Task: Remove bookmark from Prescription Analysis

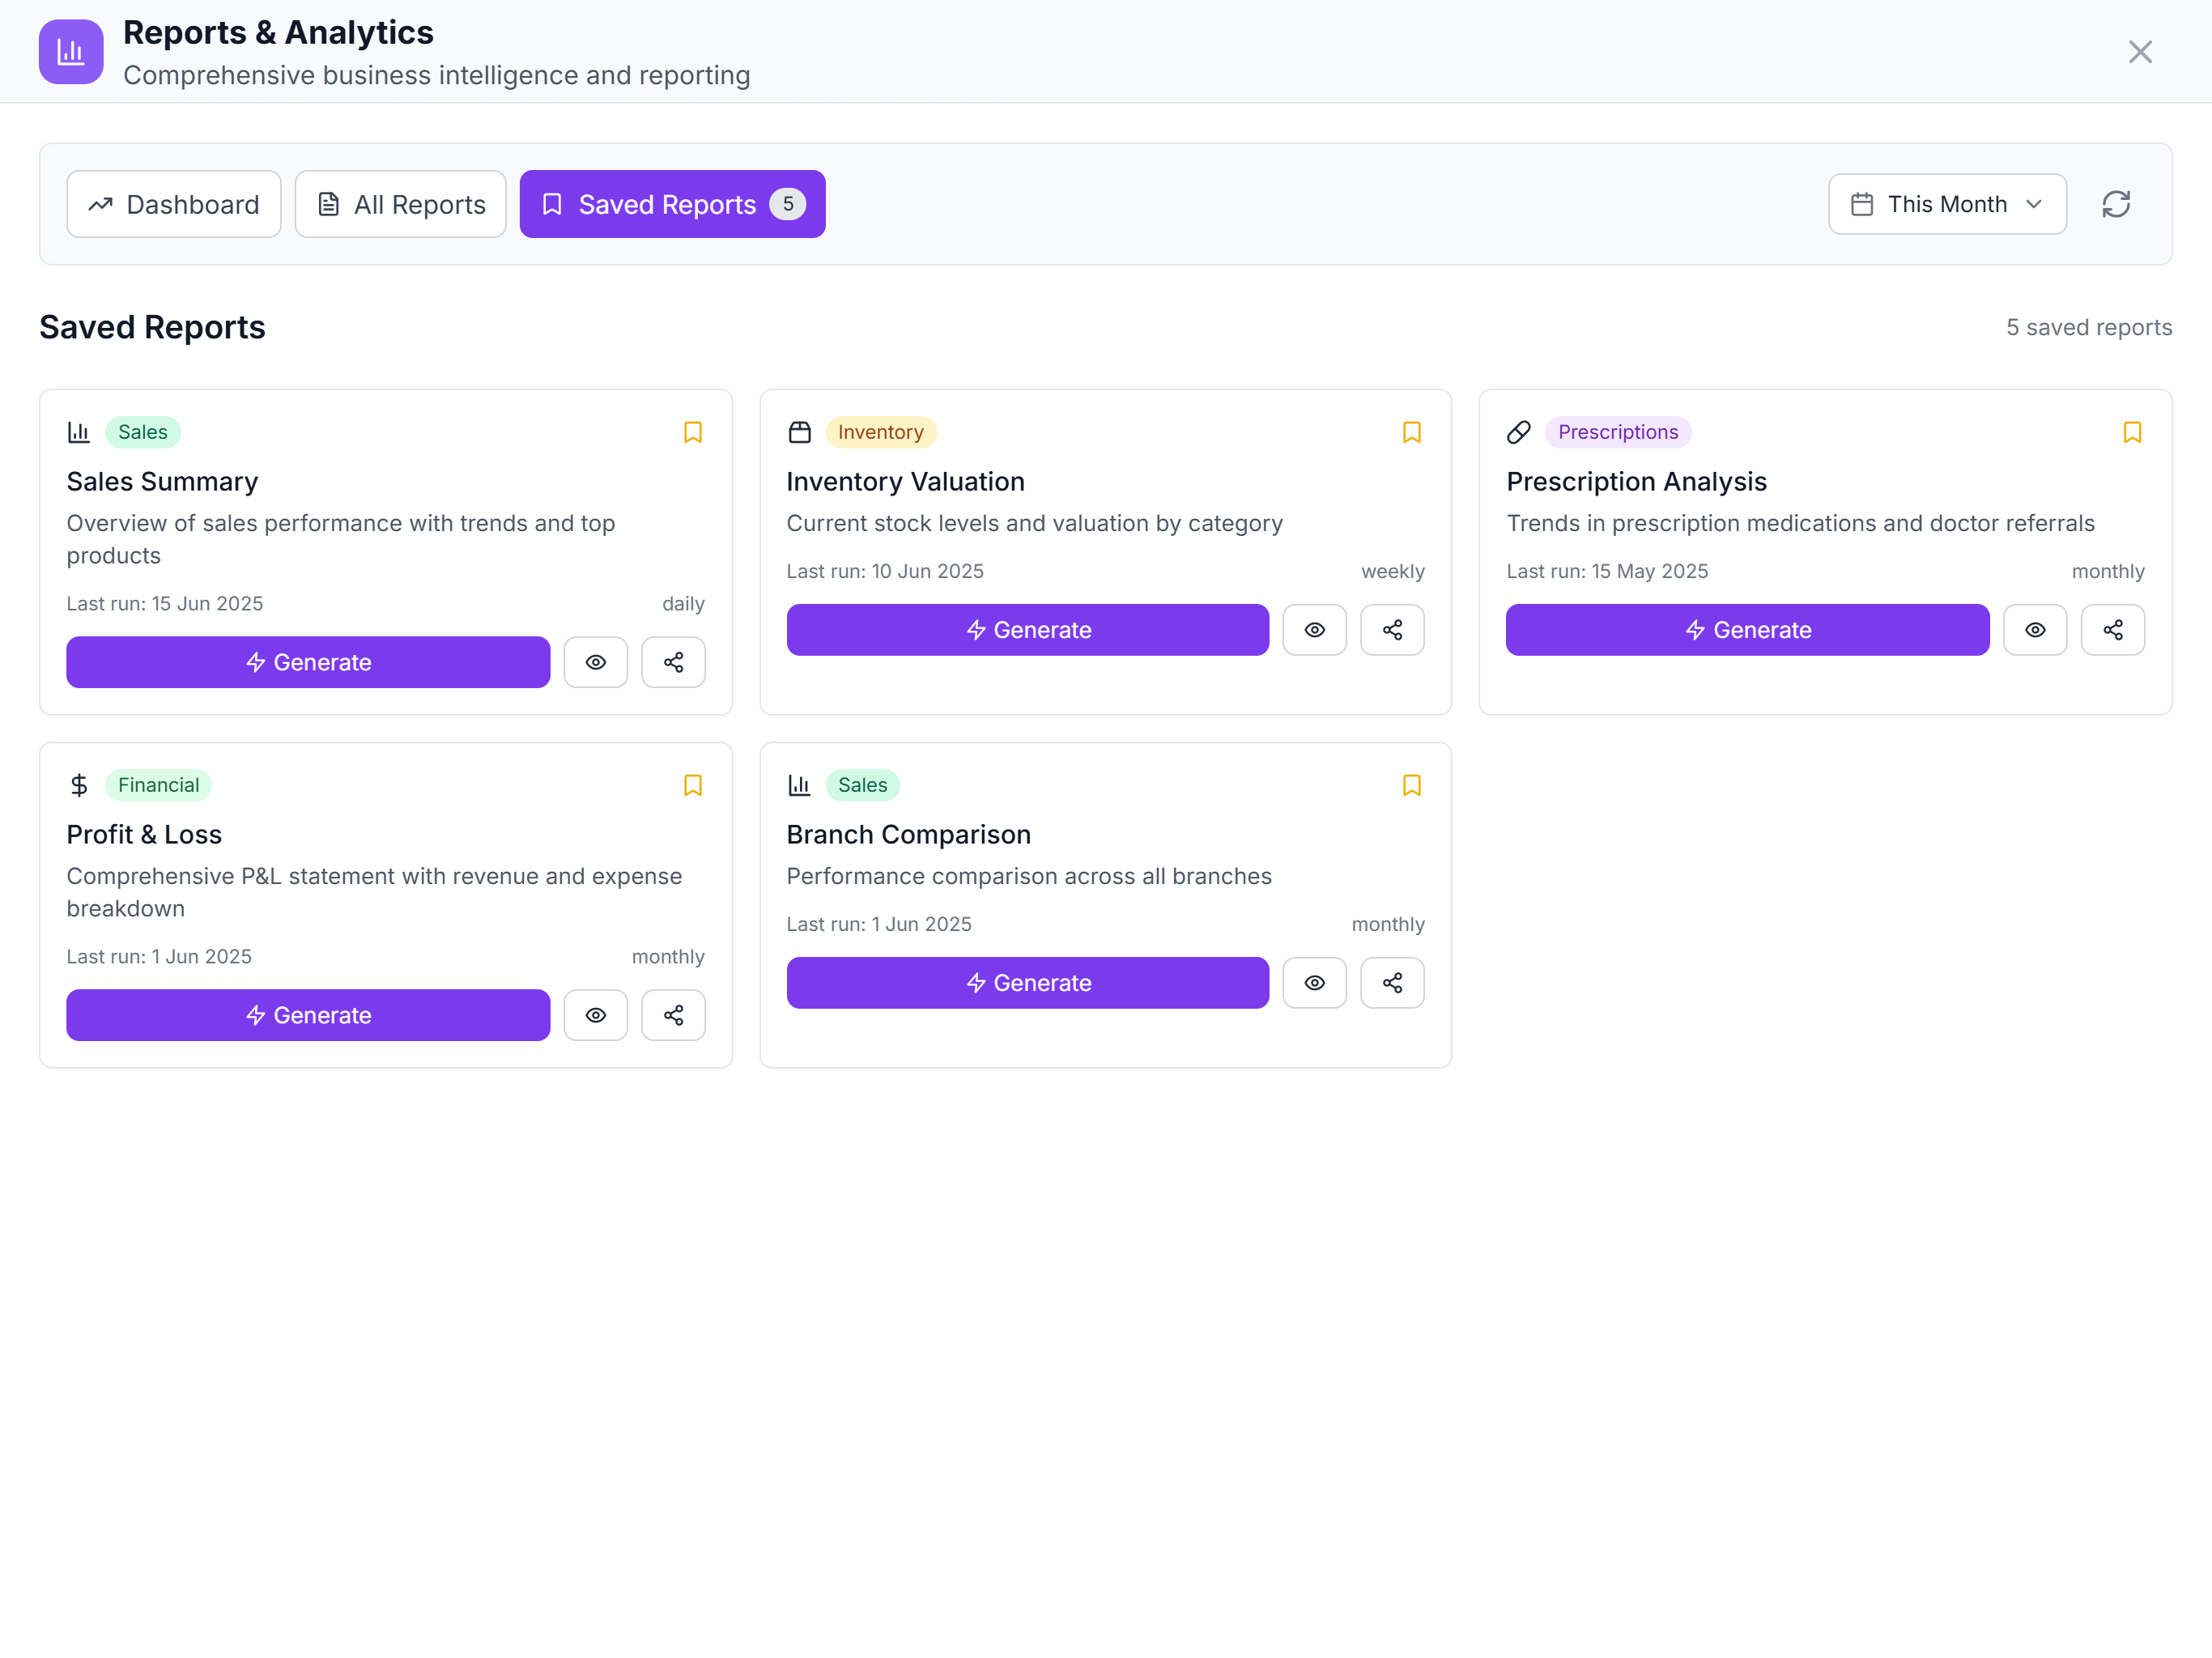Action: (x=2131, y=432)
